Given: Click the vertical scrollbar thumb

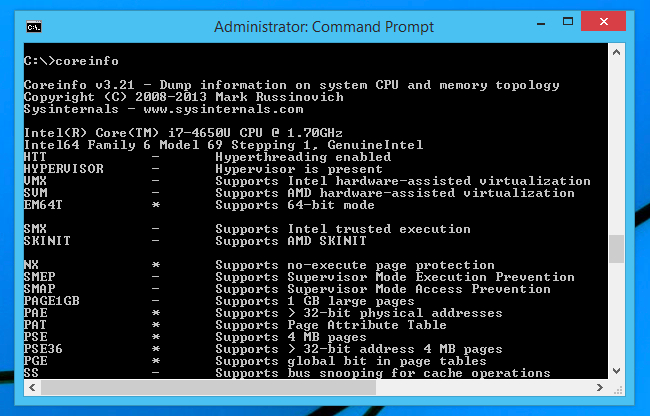Looking at the screenshot, I should [x=616, y=249].
